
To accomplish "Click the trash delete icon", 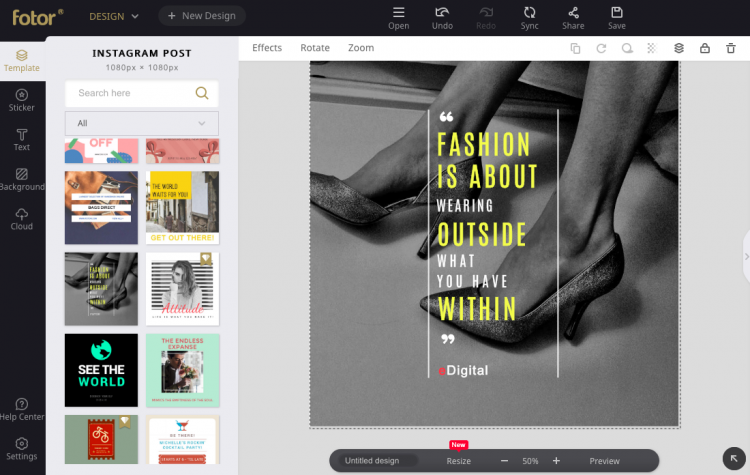I will [730, 48].
